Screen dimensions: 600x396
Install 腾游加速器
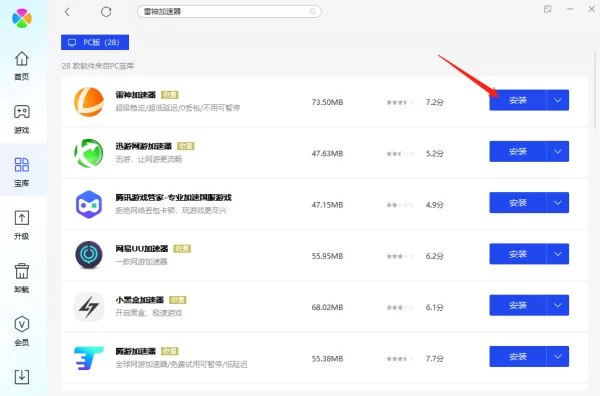coord(518,357)
